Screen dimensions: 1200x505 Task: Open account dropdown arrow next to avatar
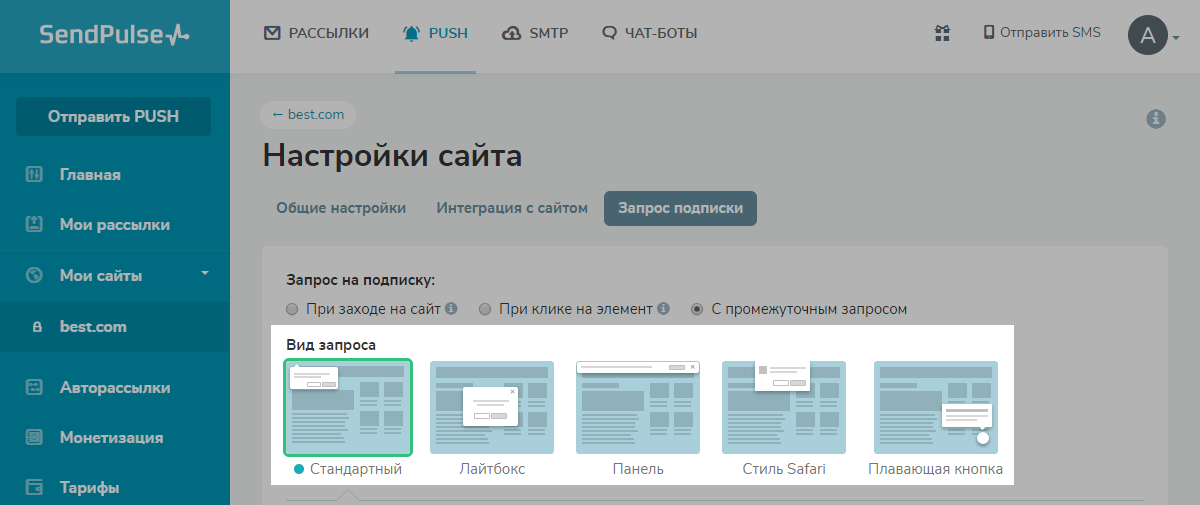click(1176, 38)
